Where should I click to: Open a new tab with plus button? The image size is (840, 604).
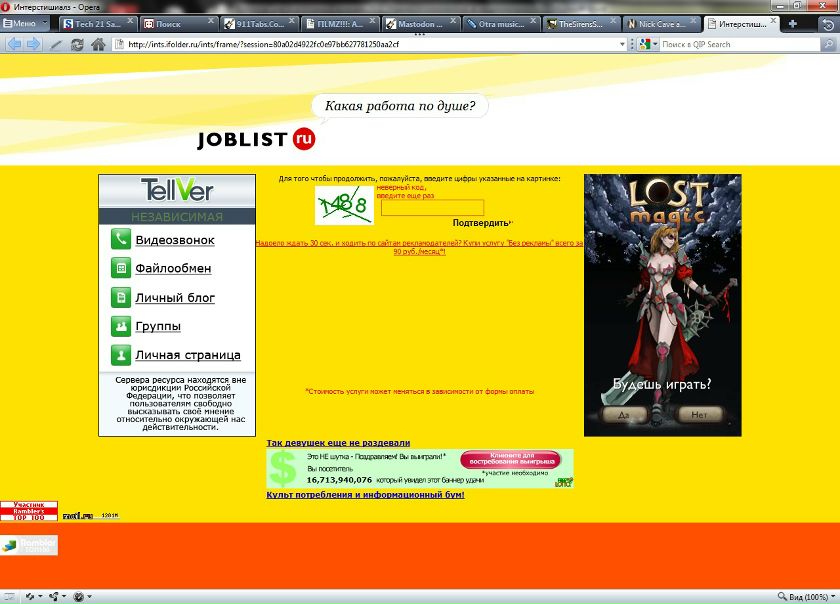(793, 23)
